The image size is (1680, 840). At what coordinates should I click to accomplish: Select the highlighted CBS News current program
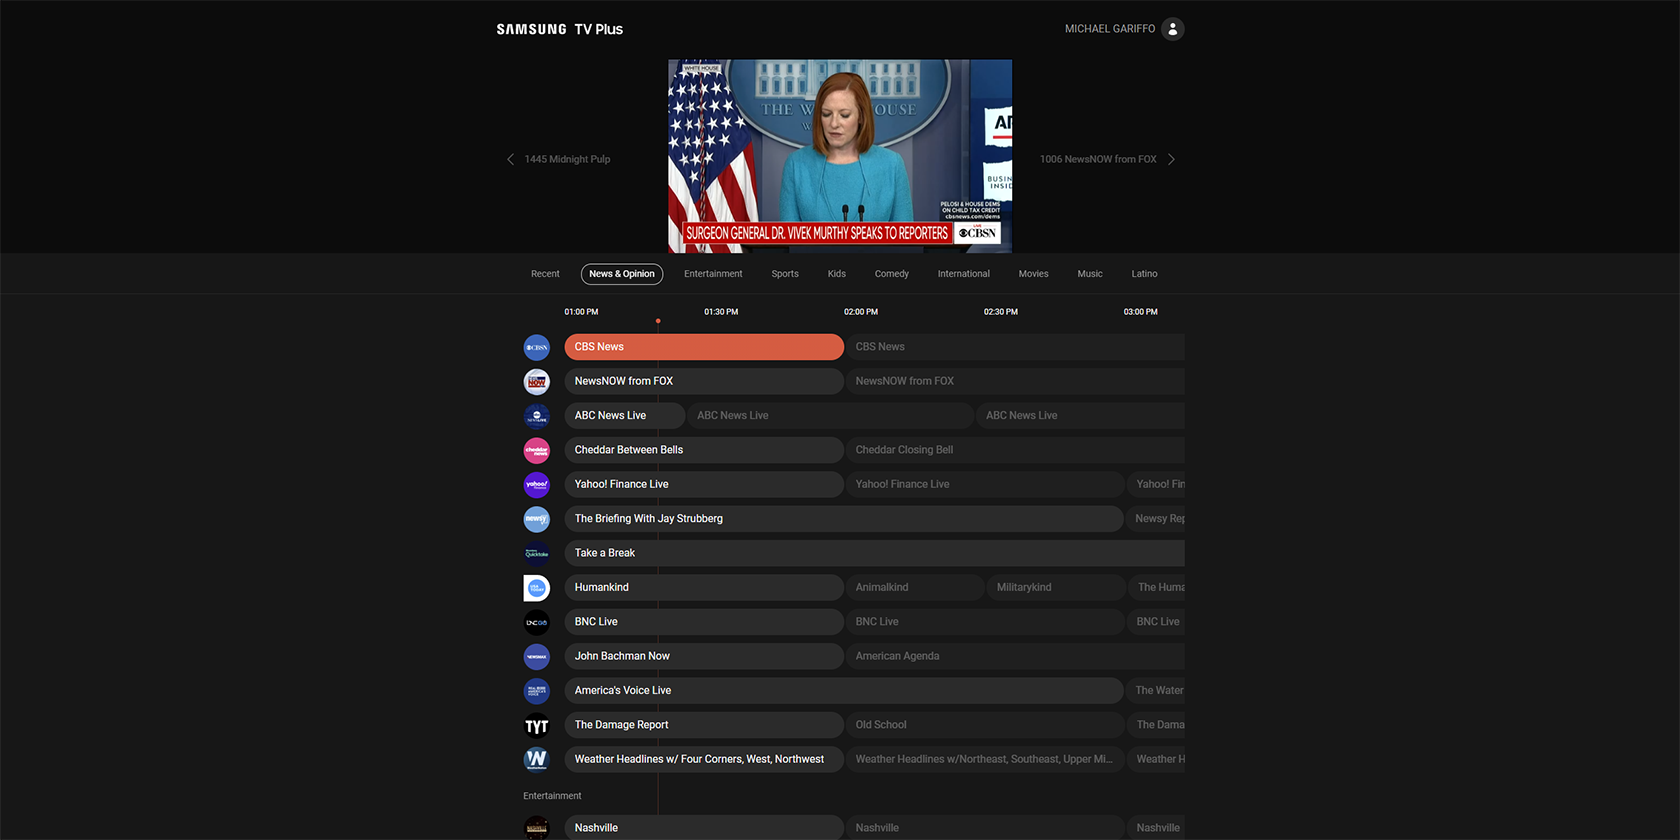pyautogui.click(x=704, y=347)
